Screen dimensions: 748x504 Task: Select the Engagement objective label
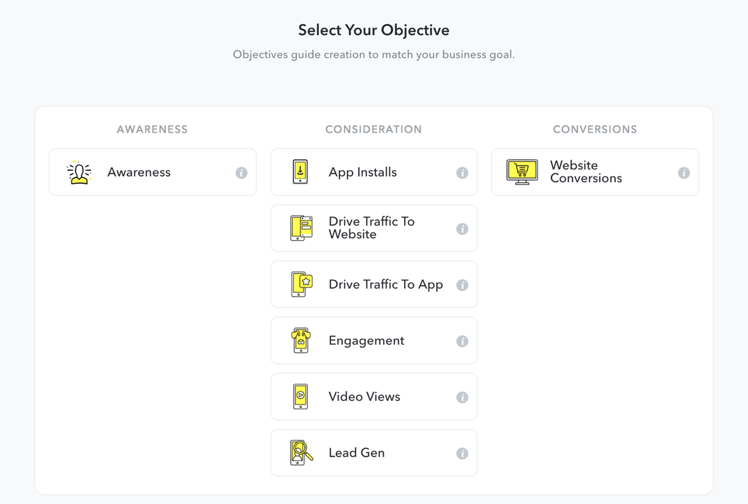[366, 340]
